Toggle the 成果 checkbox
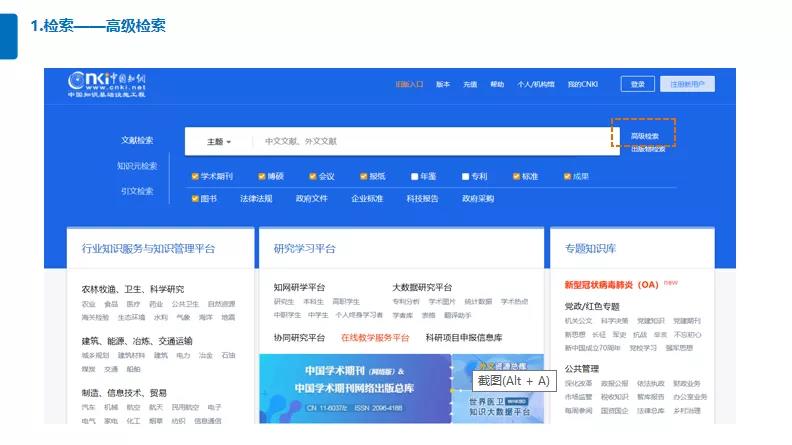The width and height of the screenshot is (792, 445). click(x=567, y=176)
